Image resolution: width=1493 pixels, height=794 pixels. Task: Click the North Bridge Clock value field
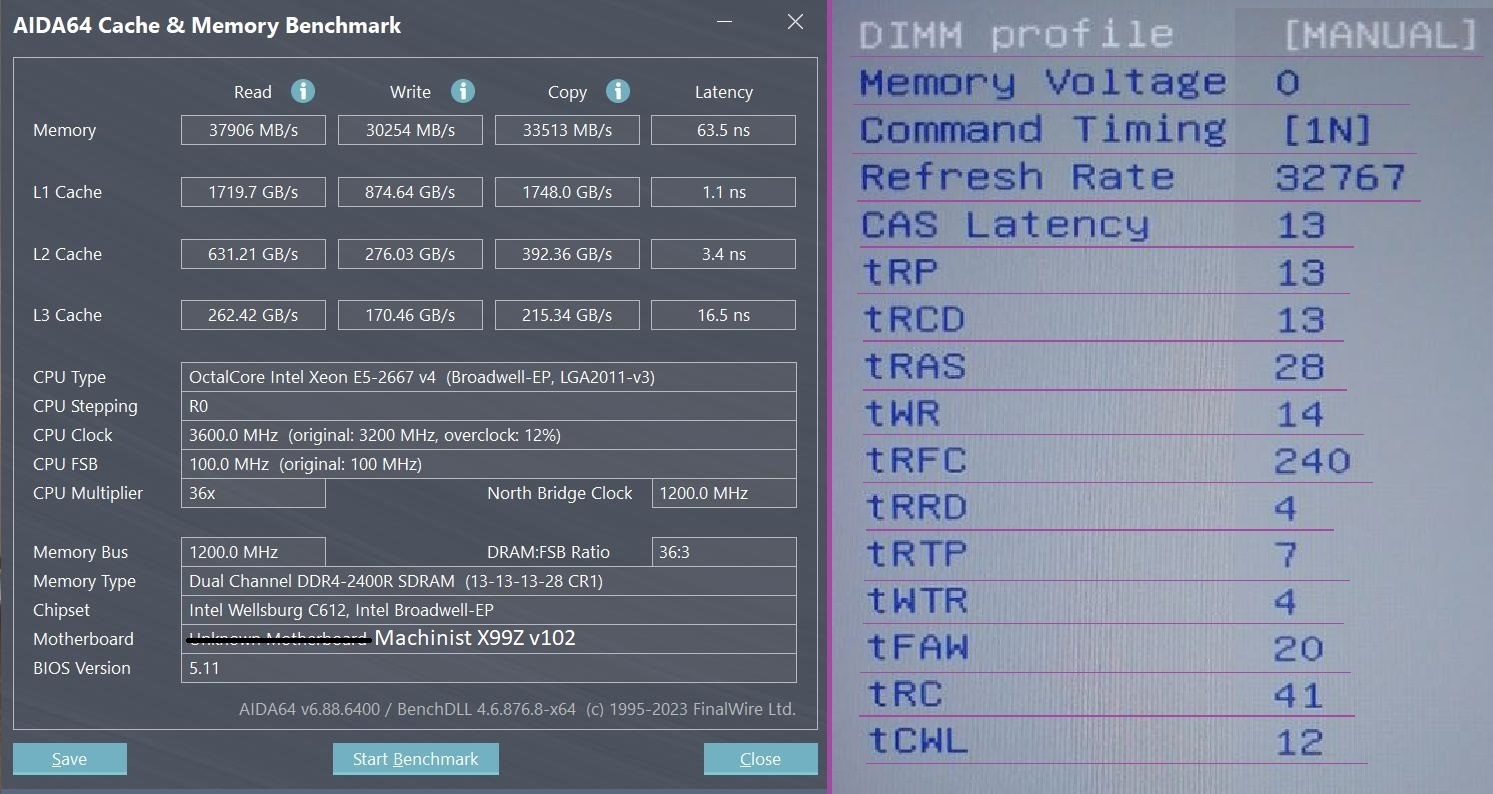click(724, 493)
